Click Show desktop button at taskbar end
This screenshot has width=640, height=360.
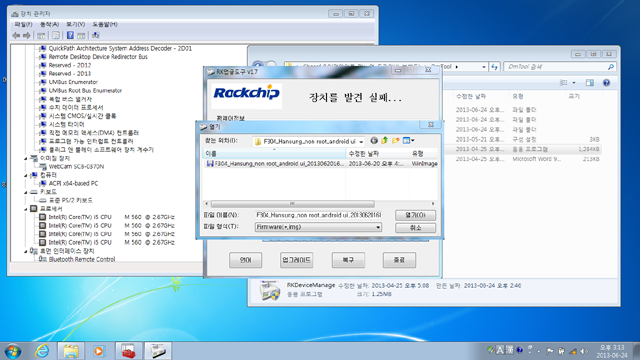point(636,351)
